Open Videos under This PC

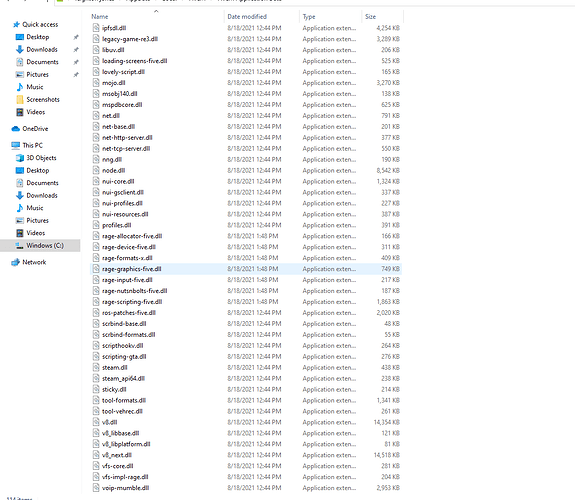click(36, 233)
